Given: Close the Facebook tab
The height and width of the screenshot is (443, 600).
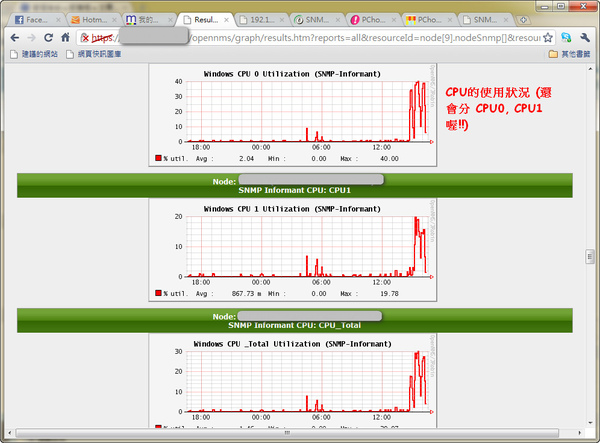Looking at the screenshot, I should [58, 20].
